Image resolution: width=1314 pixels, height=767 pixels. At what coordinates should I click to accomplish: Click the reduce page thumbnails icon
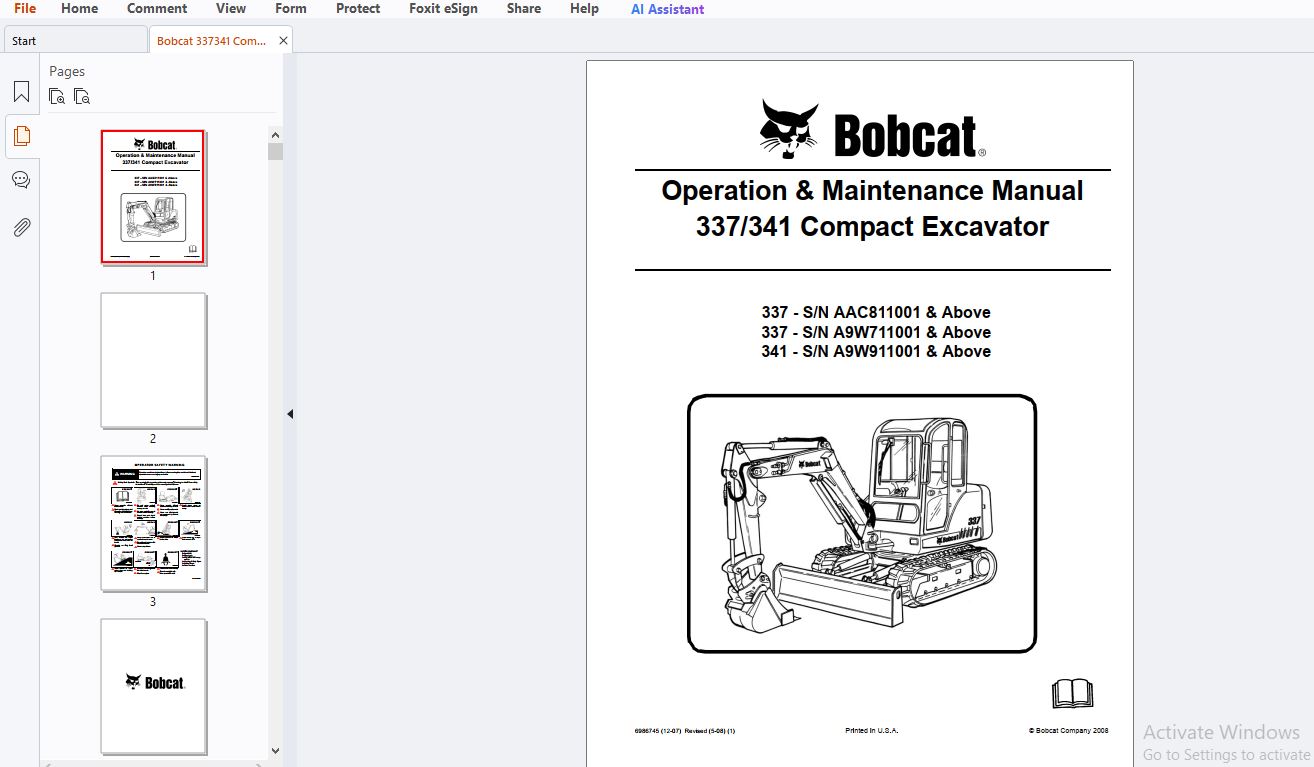82,97
